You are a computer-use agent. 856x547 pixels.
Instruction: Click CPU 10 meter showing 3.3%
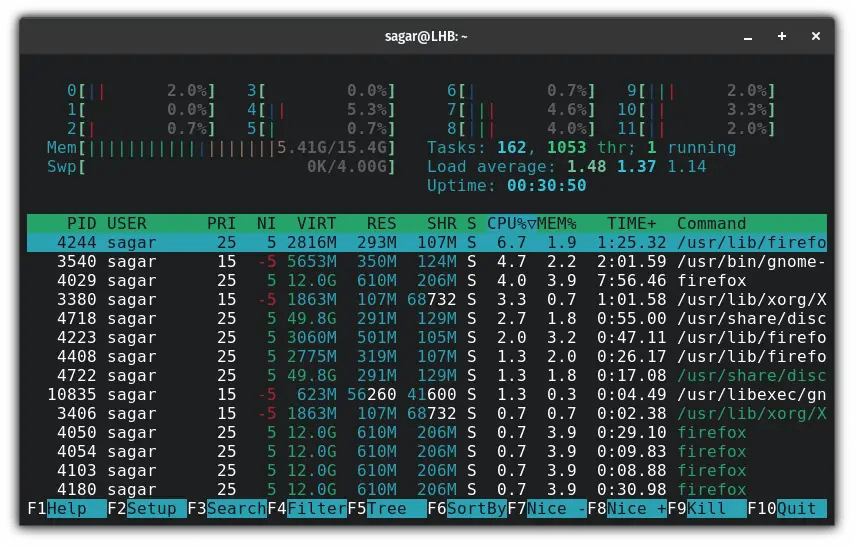(x=696, y=110)
